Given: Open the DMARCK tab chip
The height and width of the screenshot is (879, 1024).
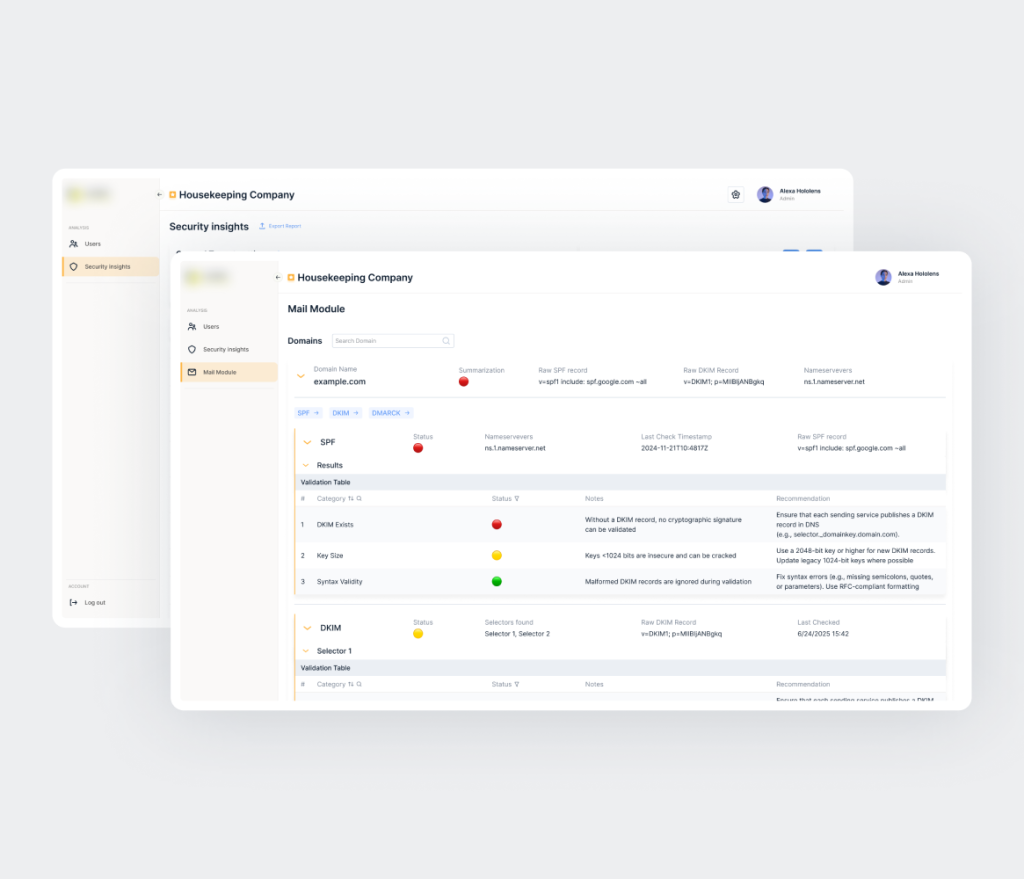Looking at the screenshot, I should click(x=390, y=412).
